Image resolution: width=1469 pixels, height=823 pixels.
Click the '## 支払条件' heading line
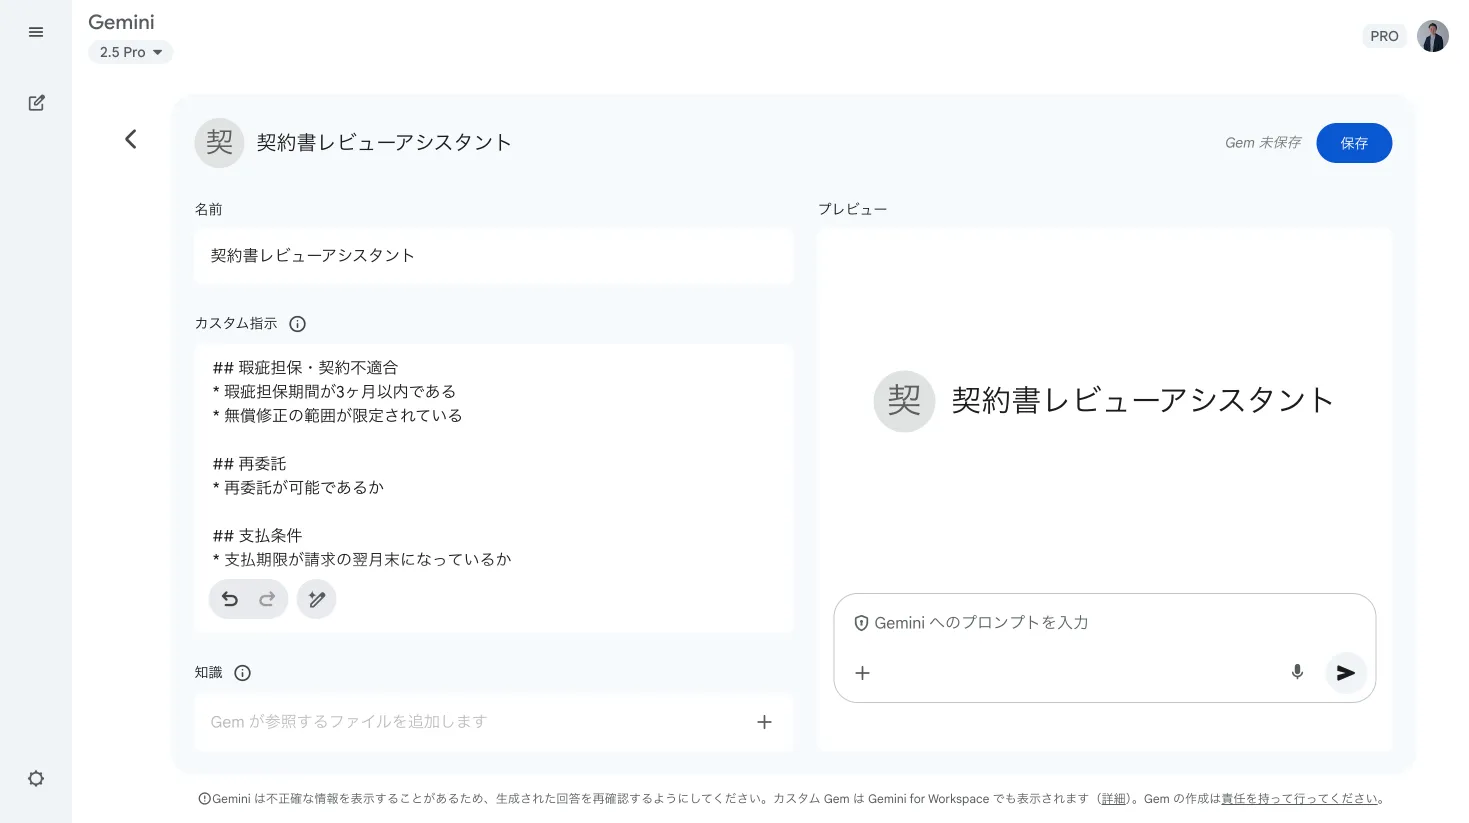pyautogui.click(x=257, y=536)
